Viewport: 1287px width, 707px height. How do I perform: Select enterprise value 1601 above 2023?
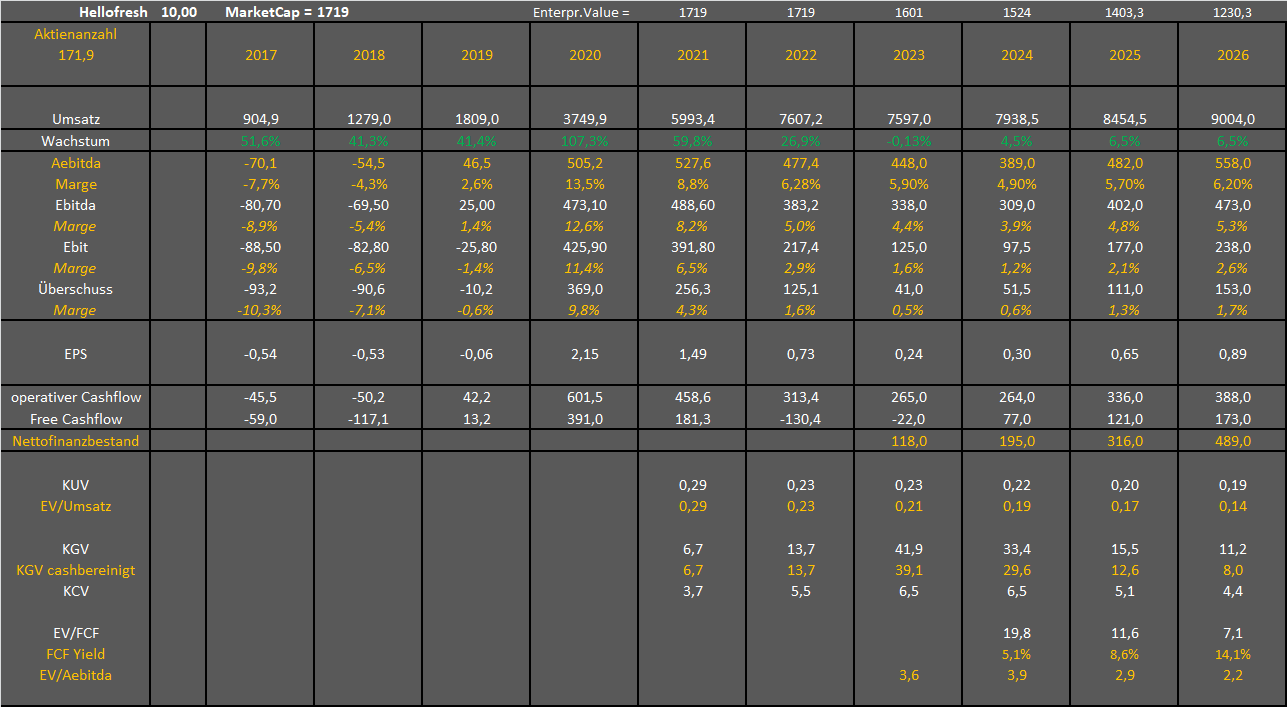(x=909, y=13)
